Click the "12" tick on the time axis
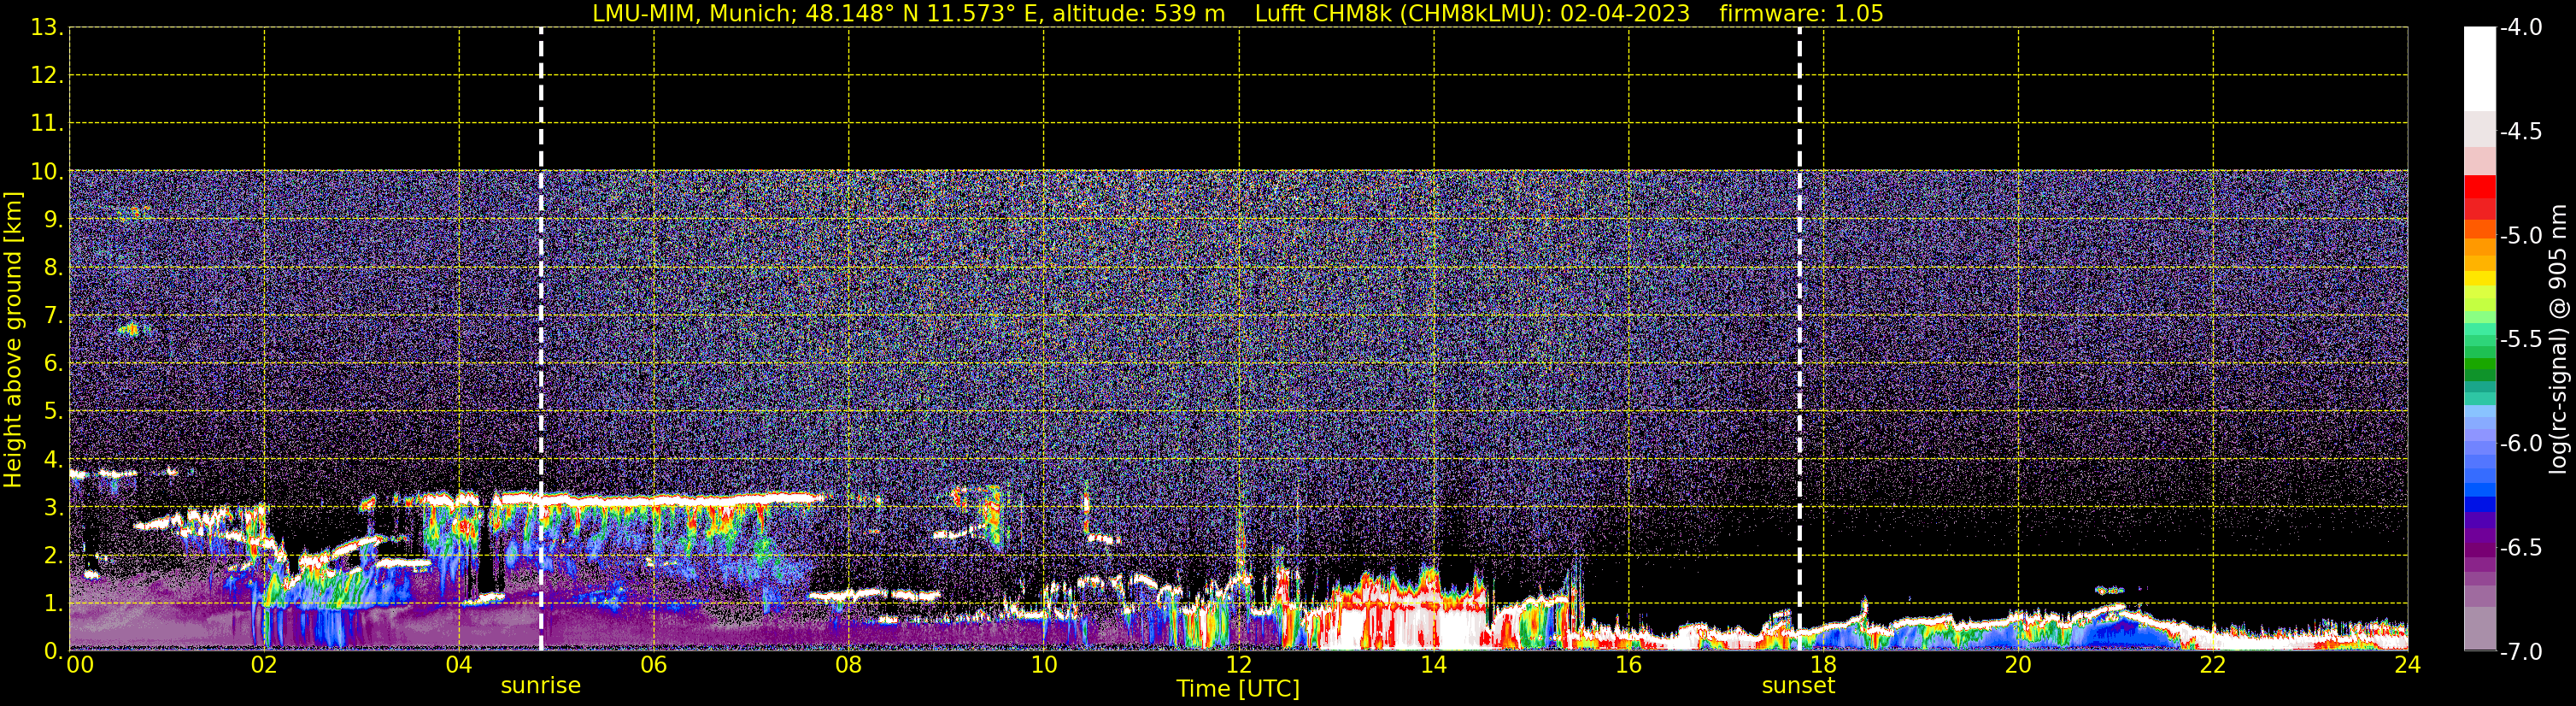This screenshot has width=2576, height=706. click(1239, 666)
